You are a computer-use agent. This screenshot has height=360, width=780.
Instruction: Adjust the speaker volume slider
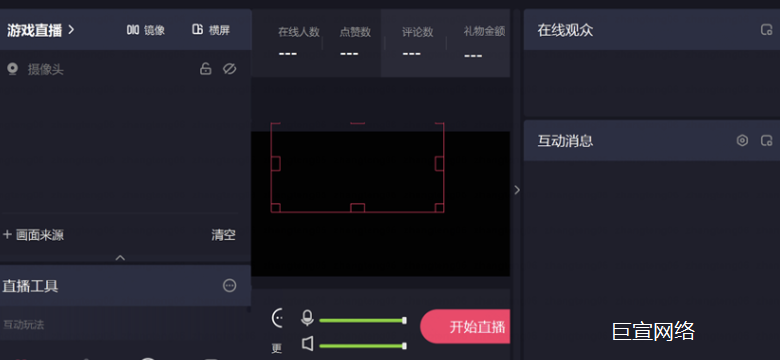[x=363, y=346]
